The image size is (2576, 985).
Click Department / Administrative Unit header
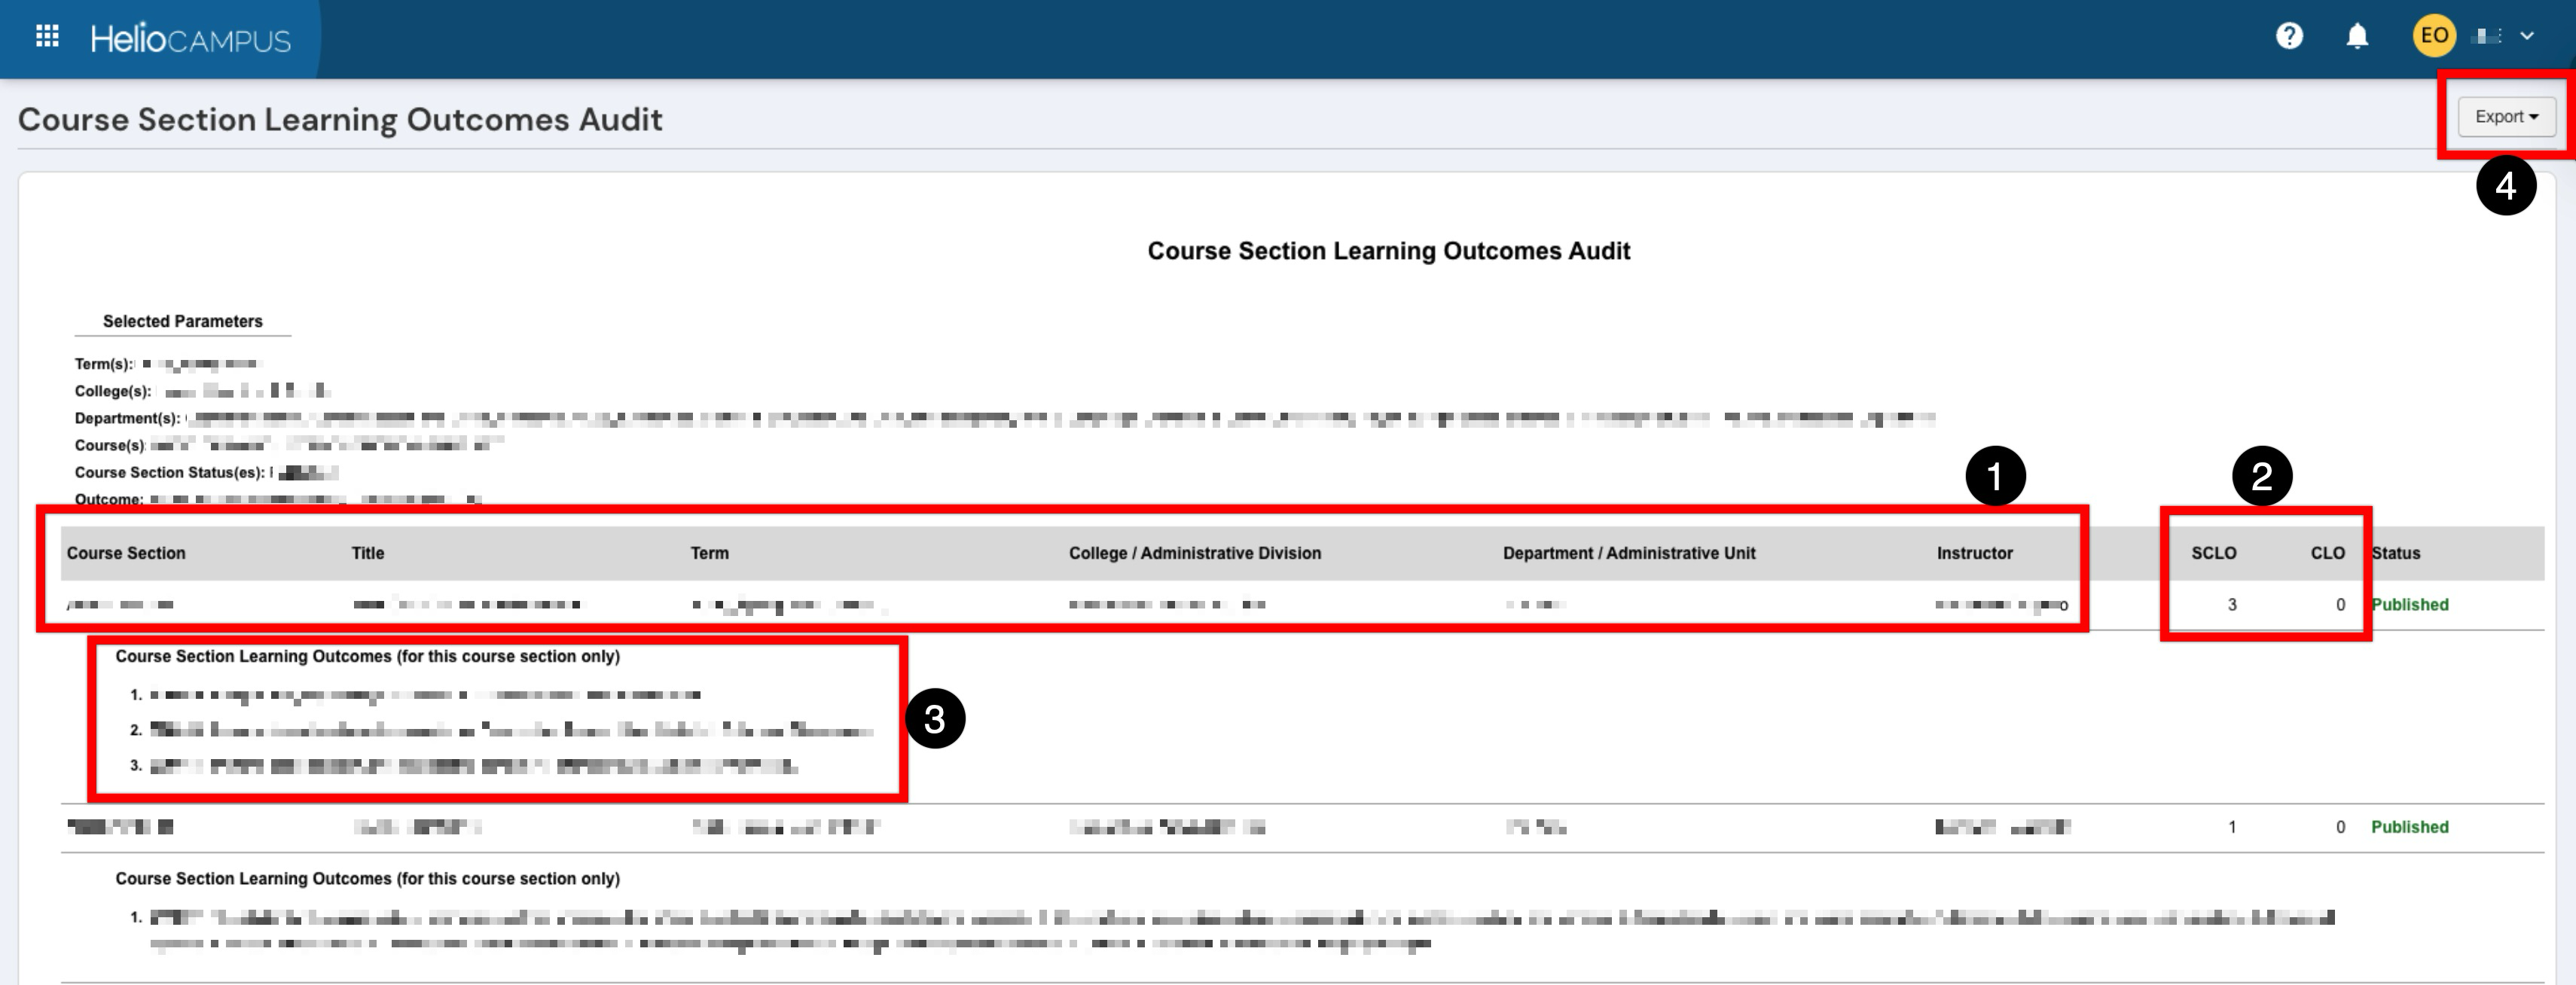pyautogui.click(x=1628, y=553)
